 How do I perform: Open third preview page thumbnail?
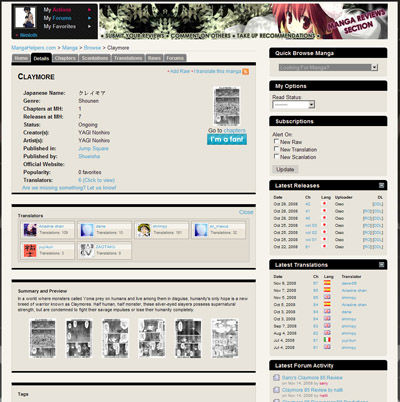point(115,338)
